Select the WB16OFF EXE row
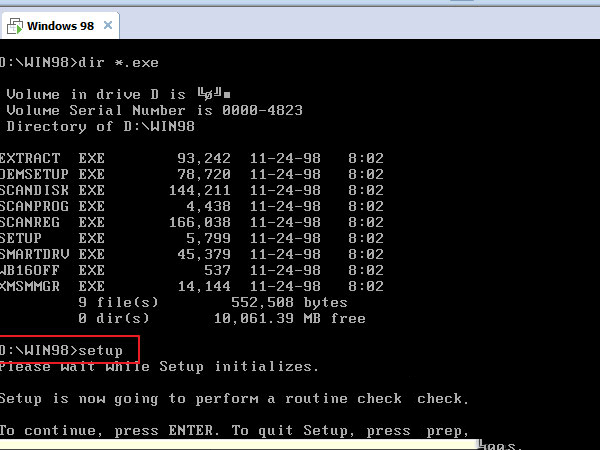 (x=191, y=271)
